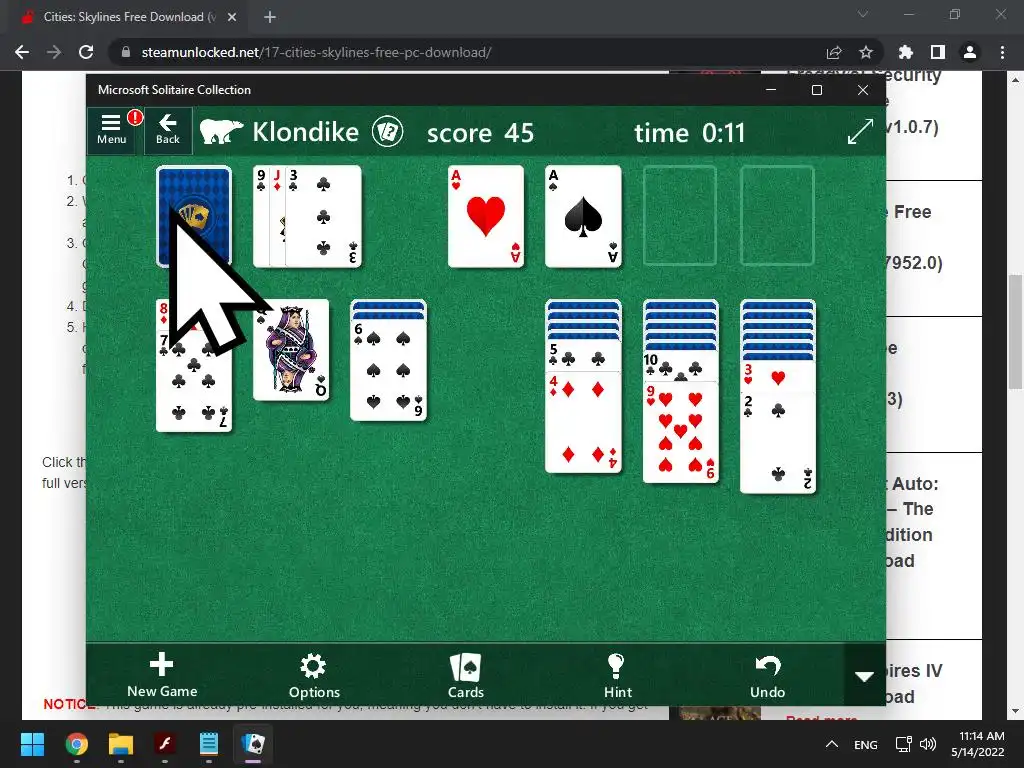Screen dimensions: 1024x768
Task: Click the time 0:11 display
Action: click(690, 133)
